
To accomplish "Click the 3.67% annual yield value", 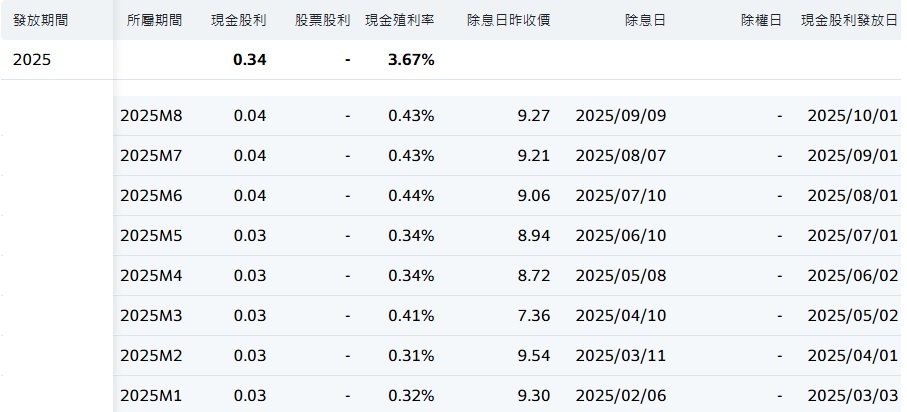I will (411, 59).
